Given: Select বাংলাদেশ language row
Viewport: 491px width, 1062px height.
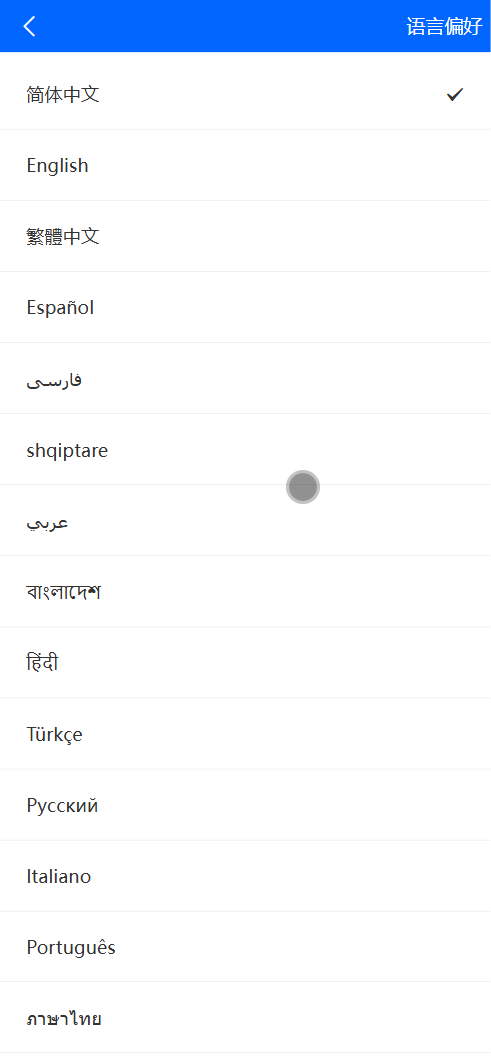Looking at the screenshot, I should click(x=245, y=592).
